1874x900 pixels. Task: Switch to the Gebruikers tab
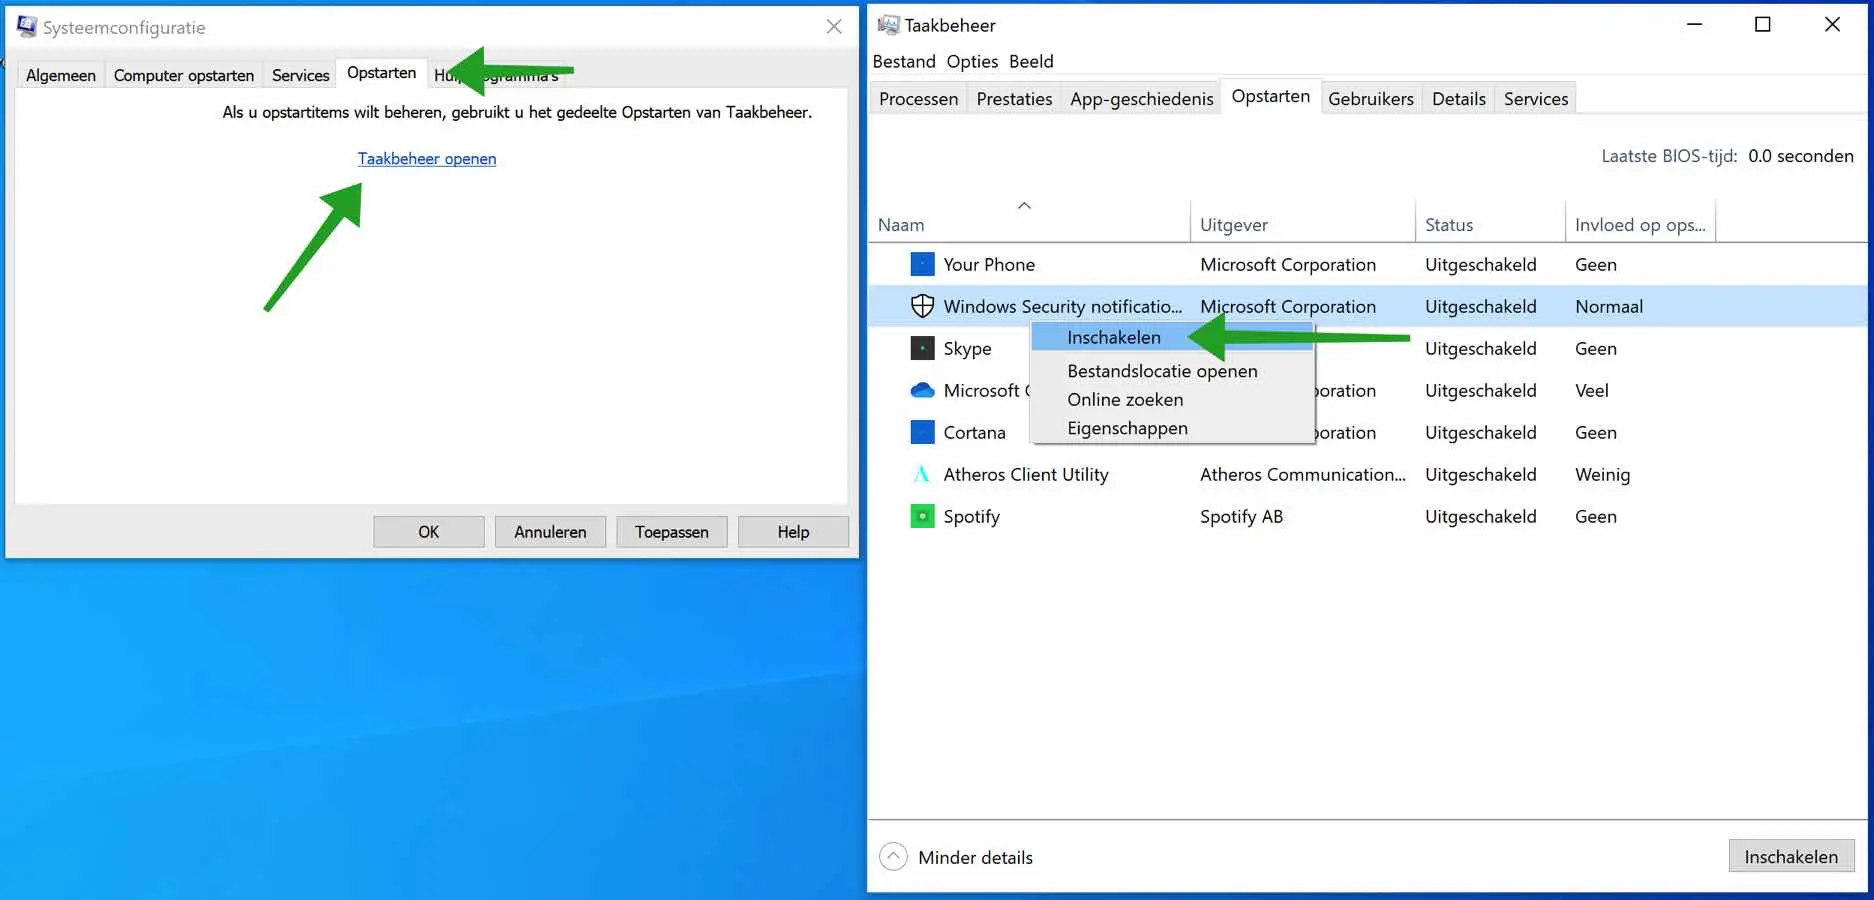coord(1371,99)
